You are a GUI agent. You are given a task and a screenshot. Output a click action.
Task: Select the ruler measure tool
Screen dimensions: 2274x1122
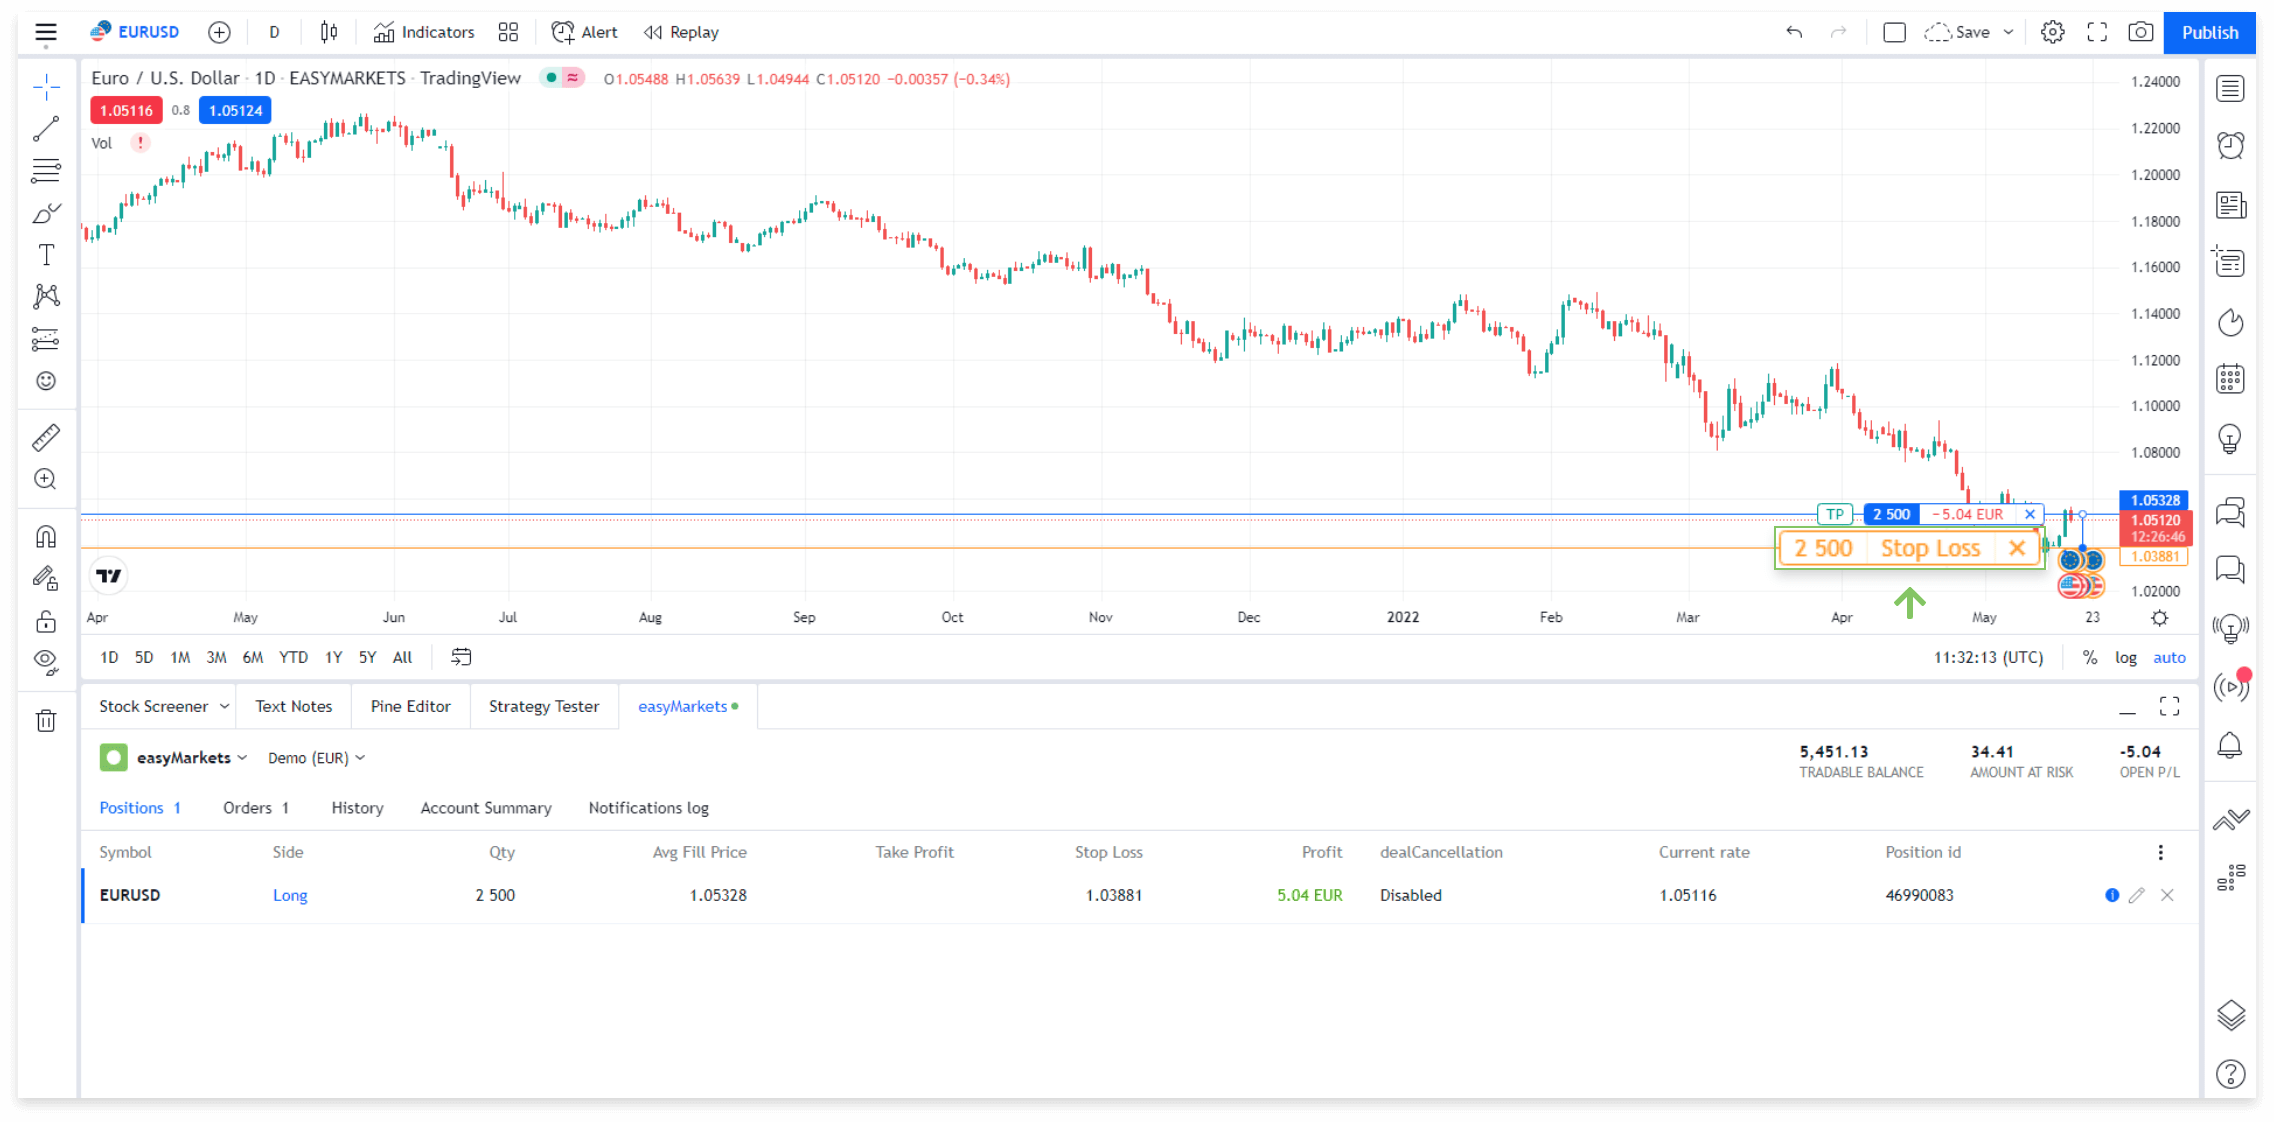coord(46,437)
